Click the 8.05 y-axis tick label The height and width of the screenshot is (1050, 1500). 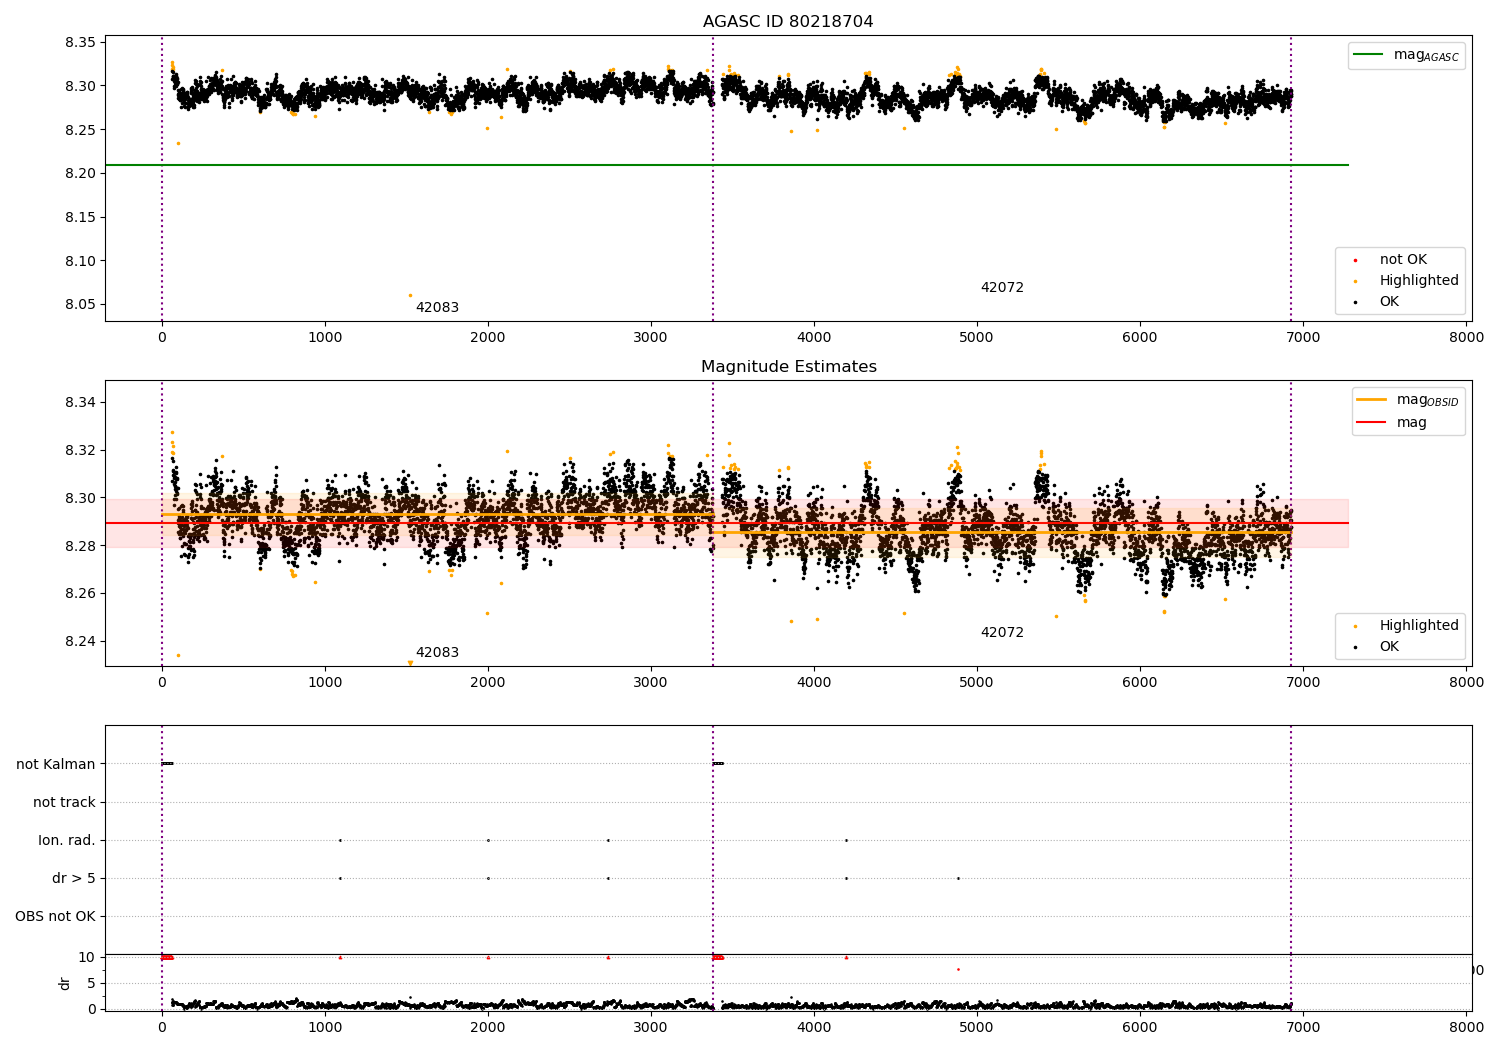tap(81, 305)
